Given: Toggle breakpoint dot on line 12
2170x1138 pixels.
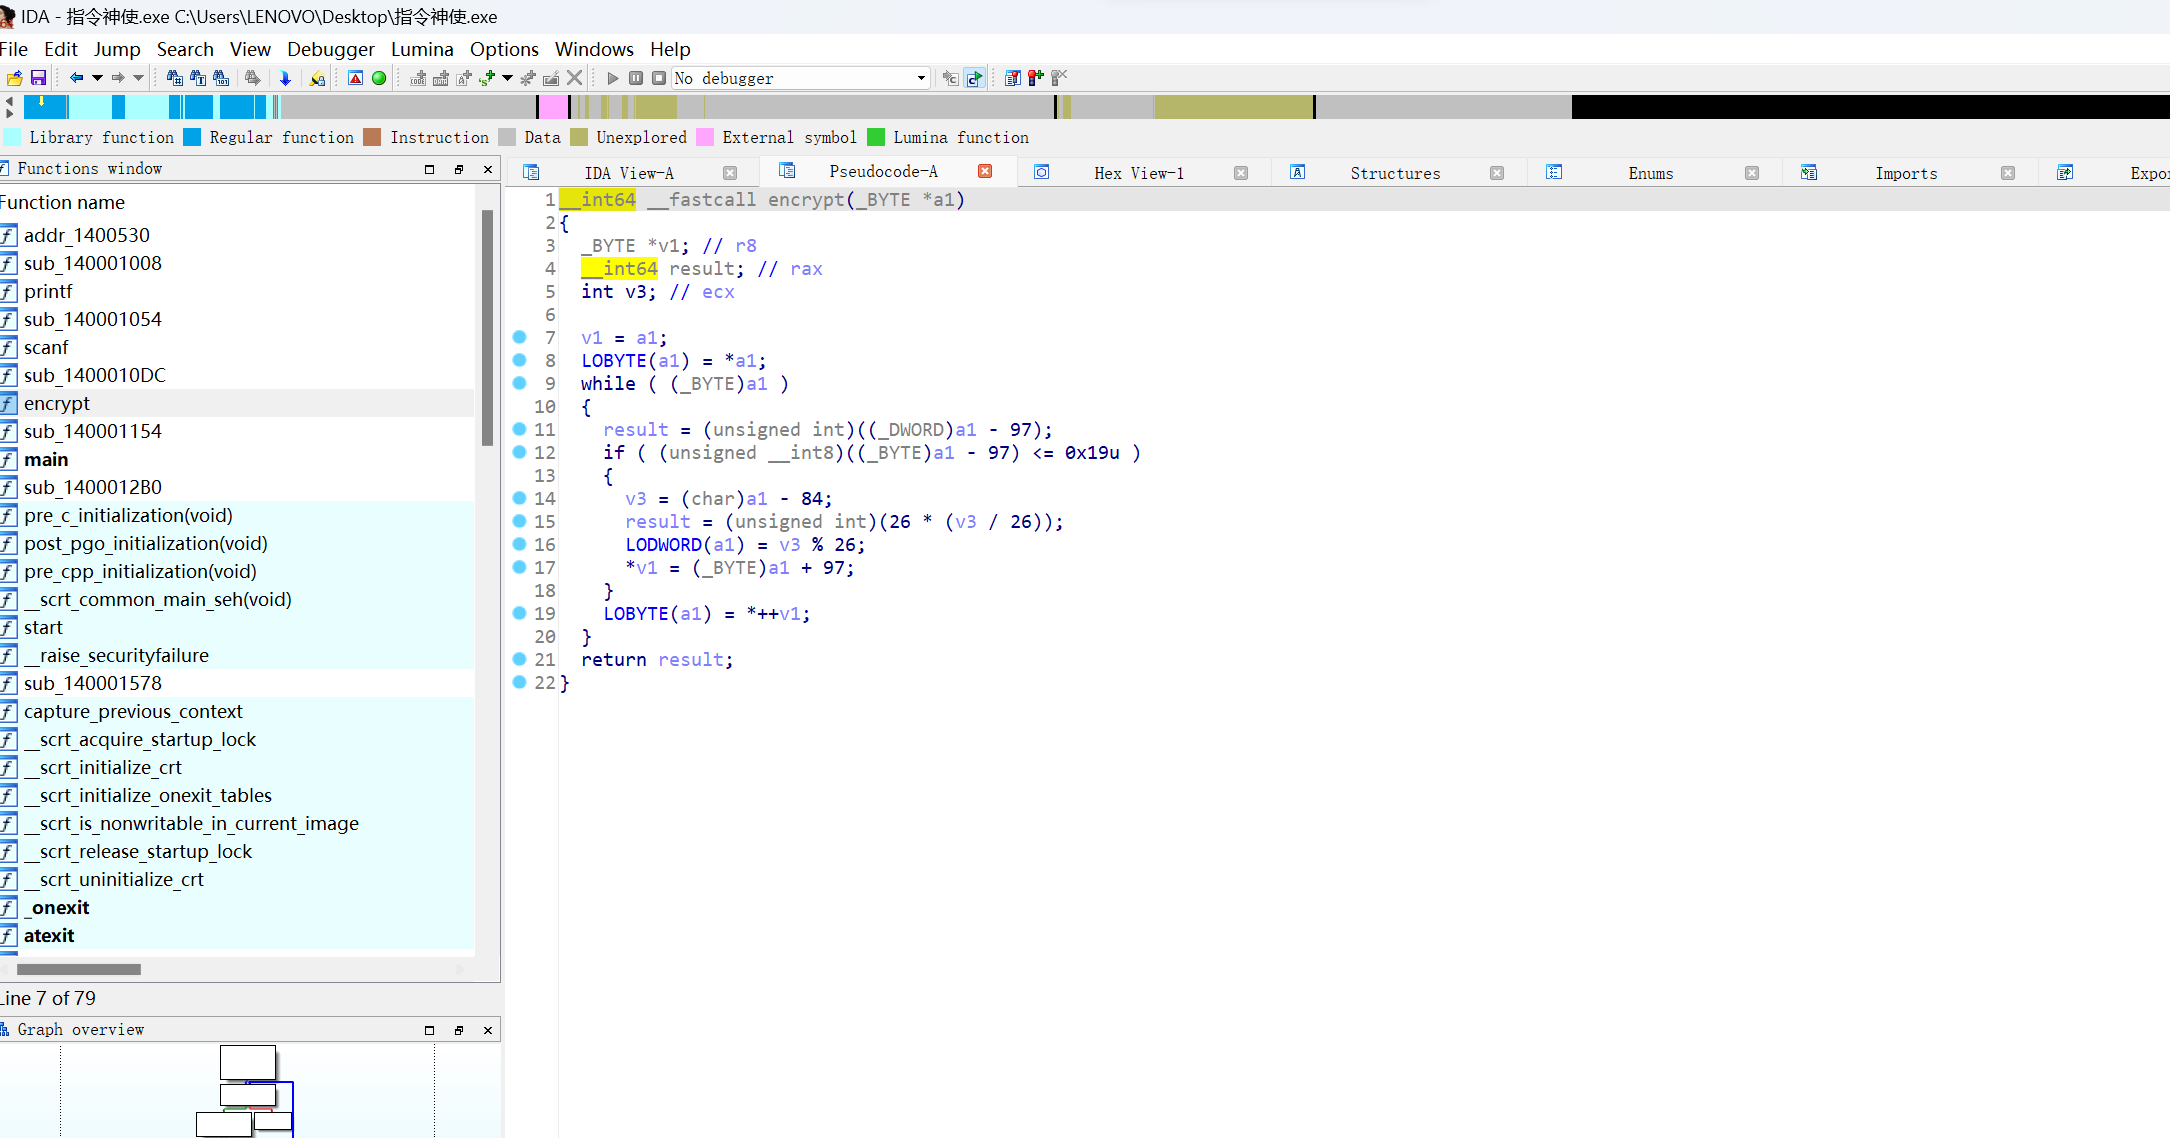Looking at the screenshot, I should (519, 452).
